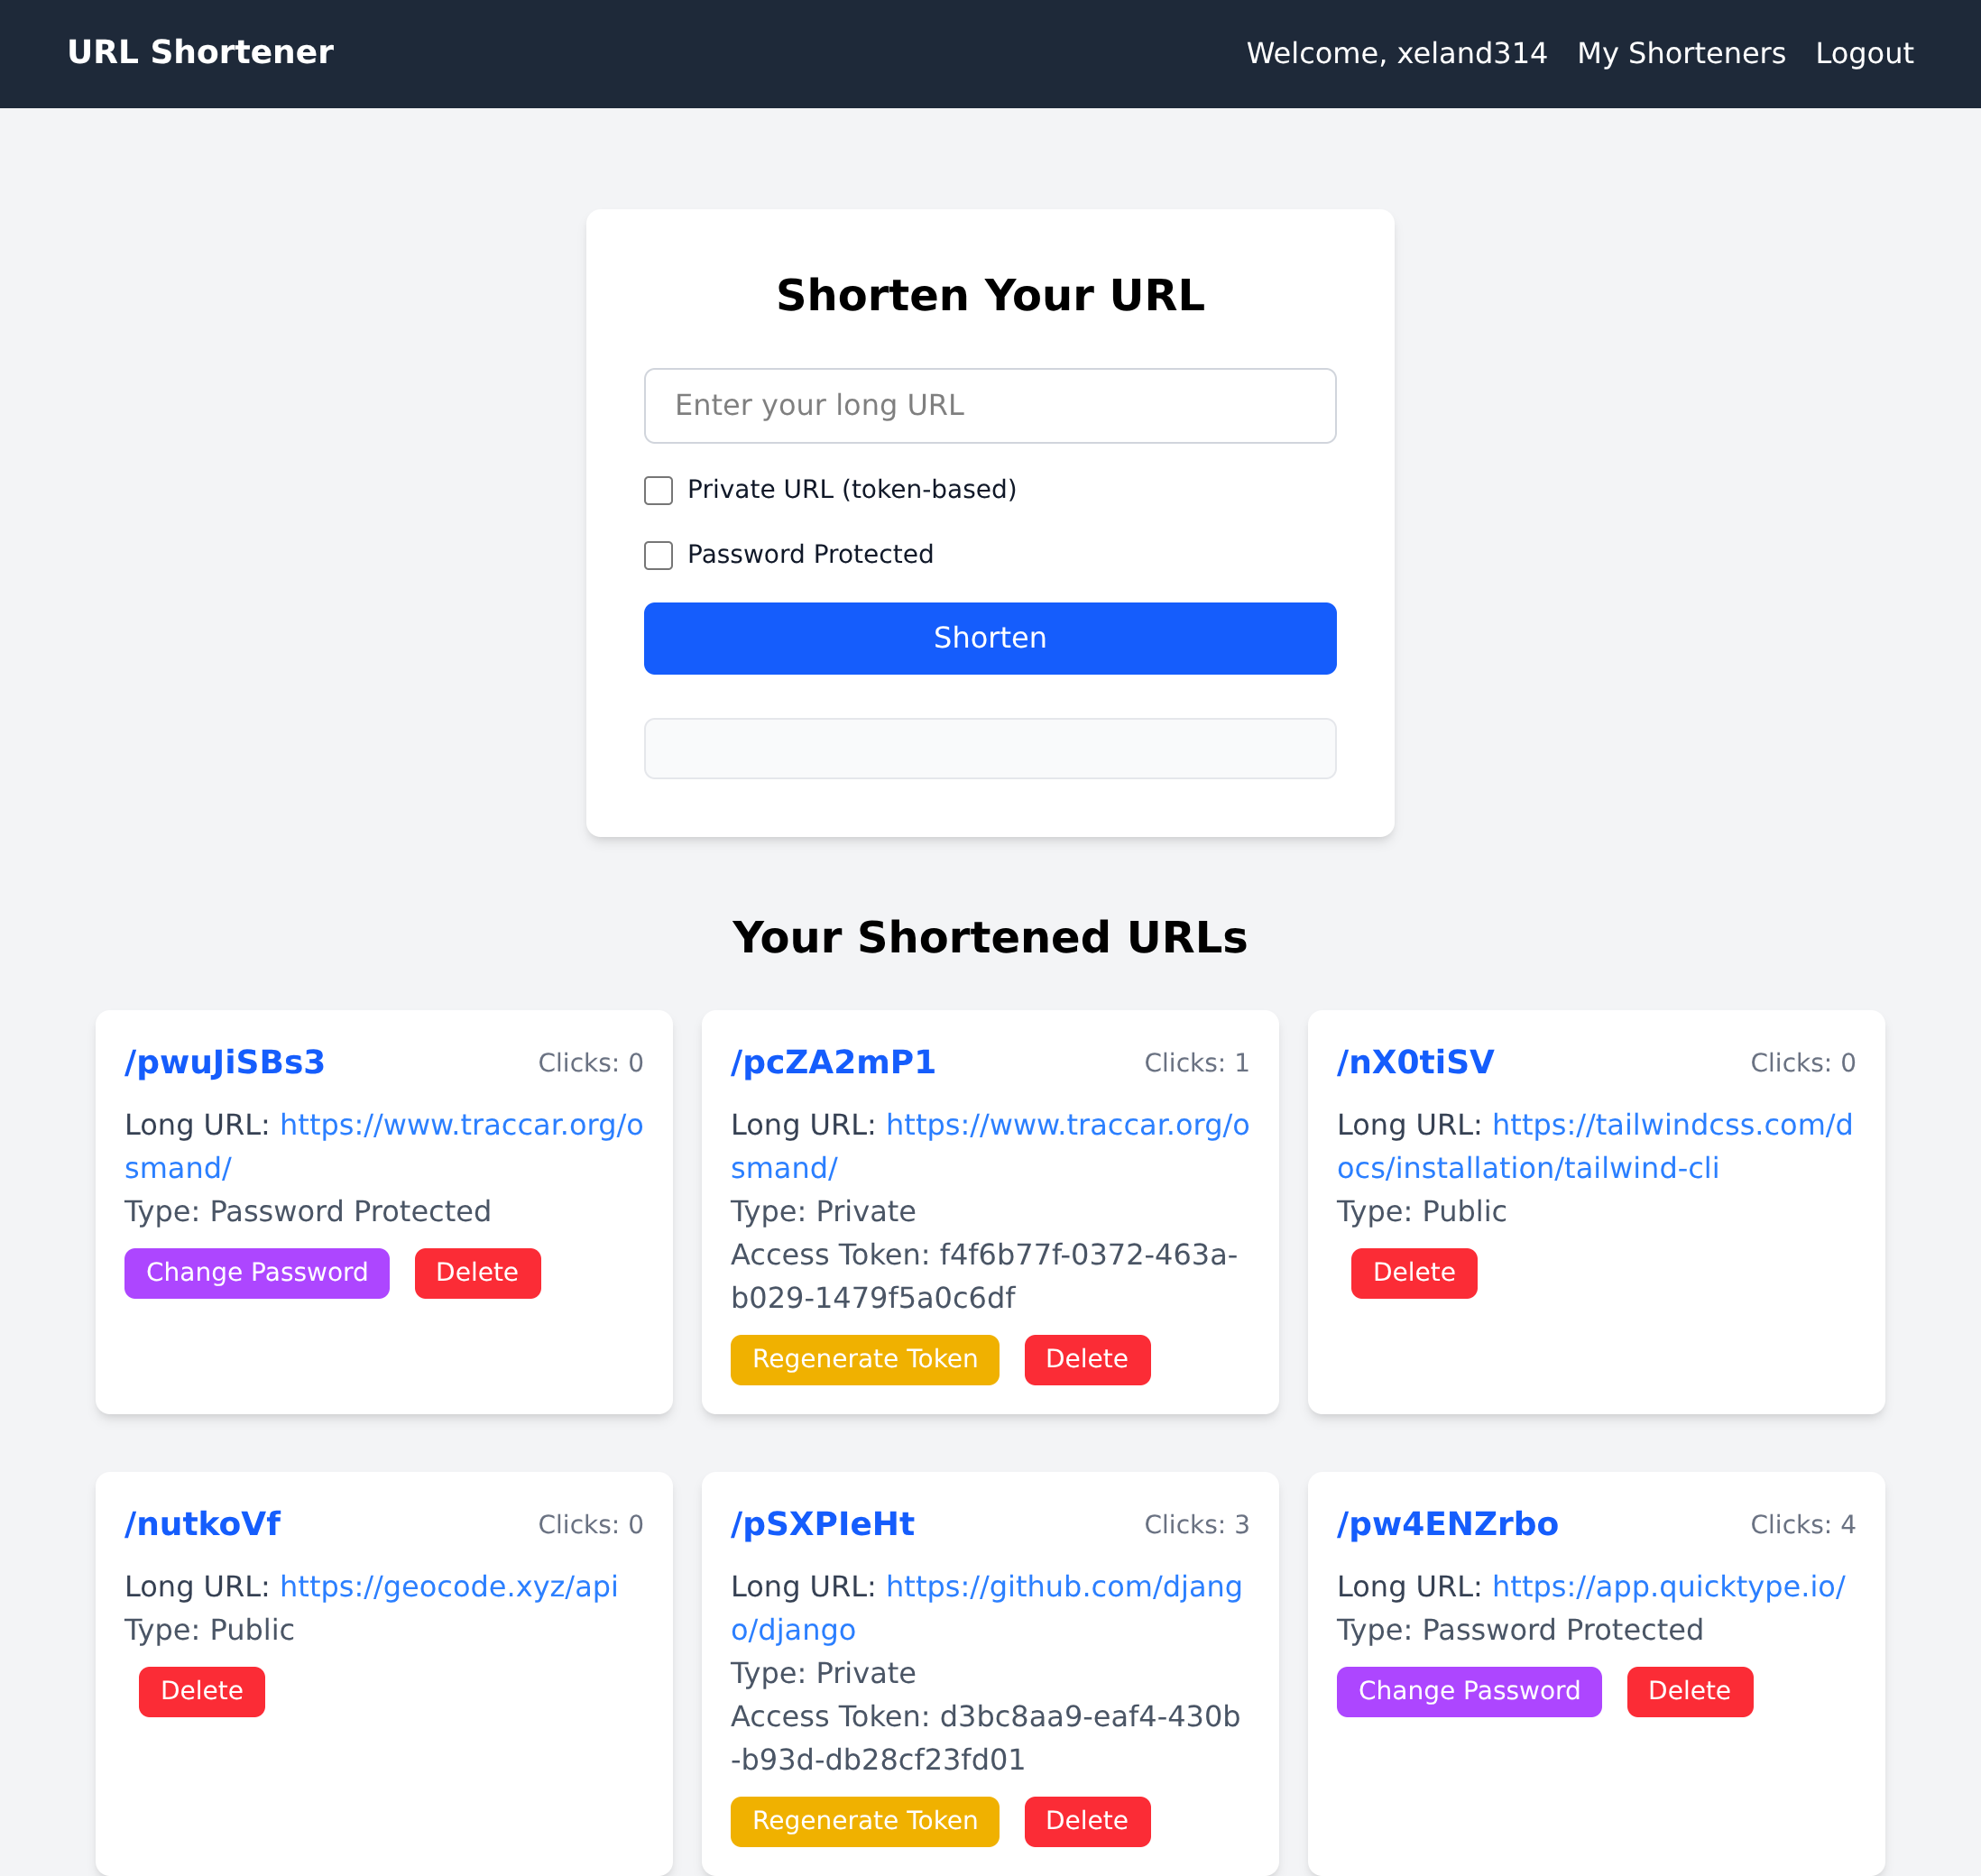Focus the Enter your long URL field

990,406
